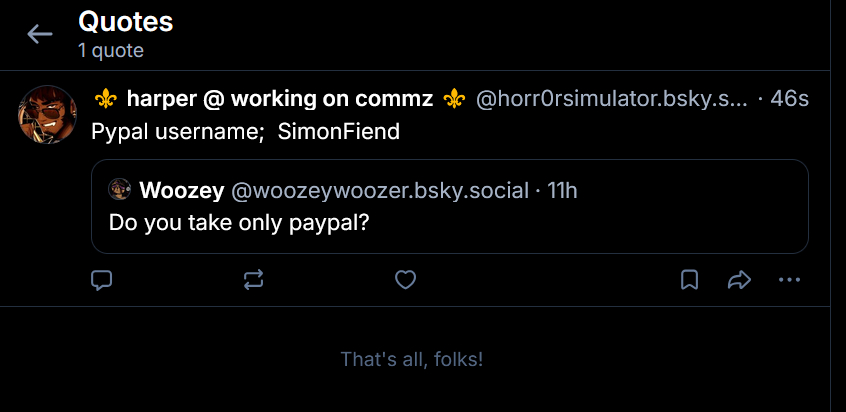
Task: Bookmark harper's quote post
Action: [x=689, y=280]
